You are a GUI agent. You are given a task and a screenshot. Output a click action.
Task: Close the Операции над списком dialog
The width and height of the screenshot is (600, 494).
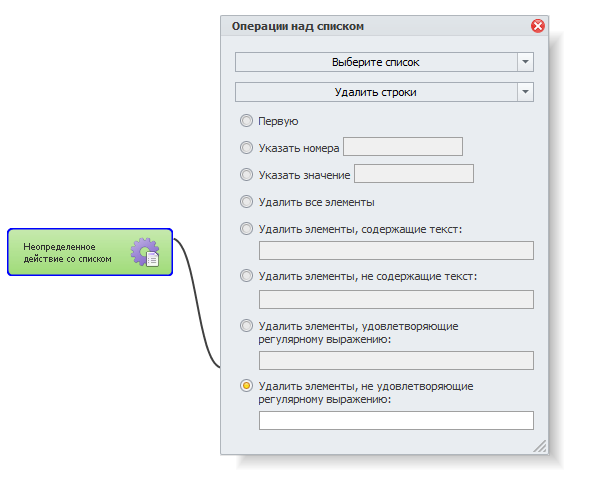[x=538, y=26]
